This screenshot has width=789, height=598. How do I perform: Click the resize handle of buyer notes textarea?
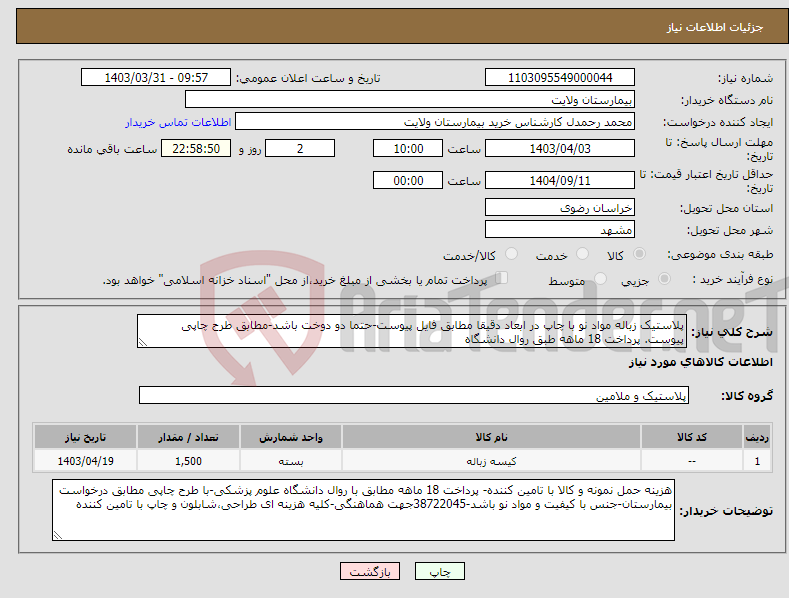click(57, 536)
